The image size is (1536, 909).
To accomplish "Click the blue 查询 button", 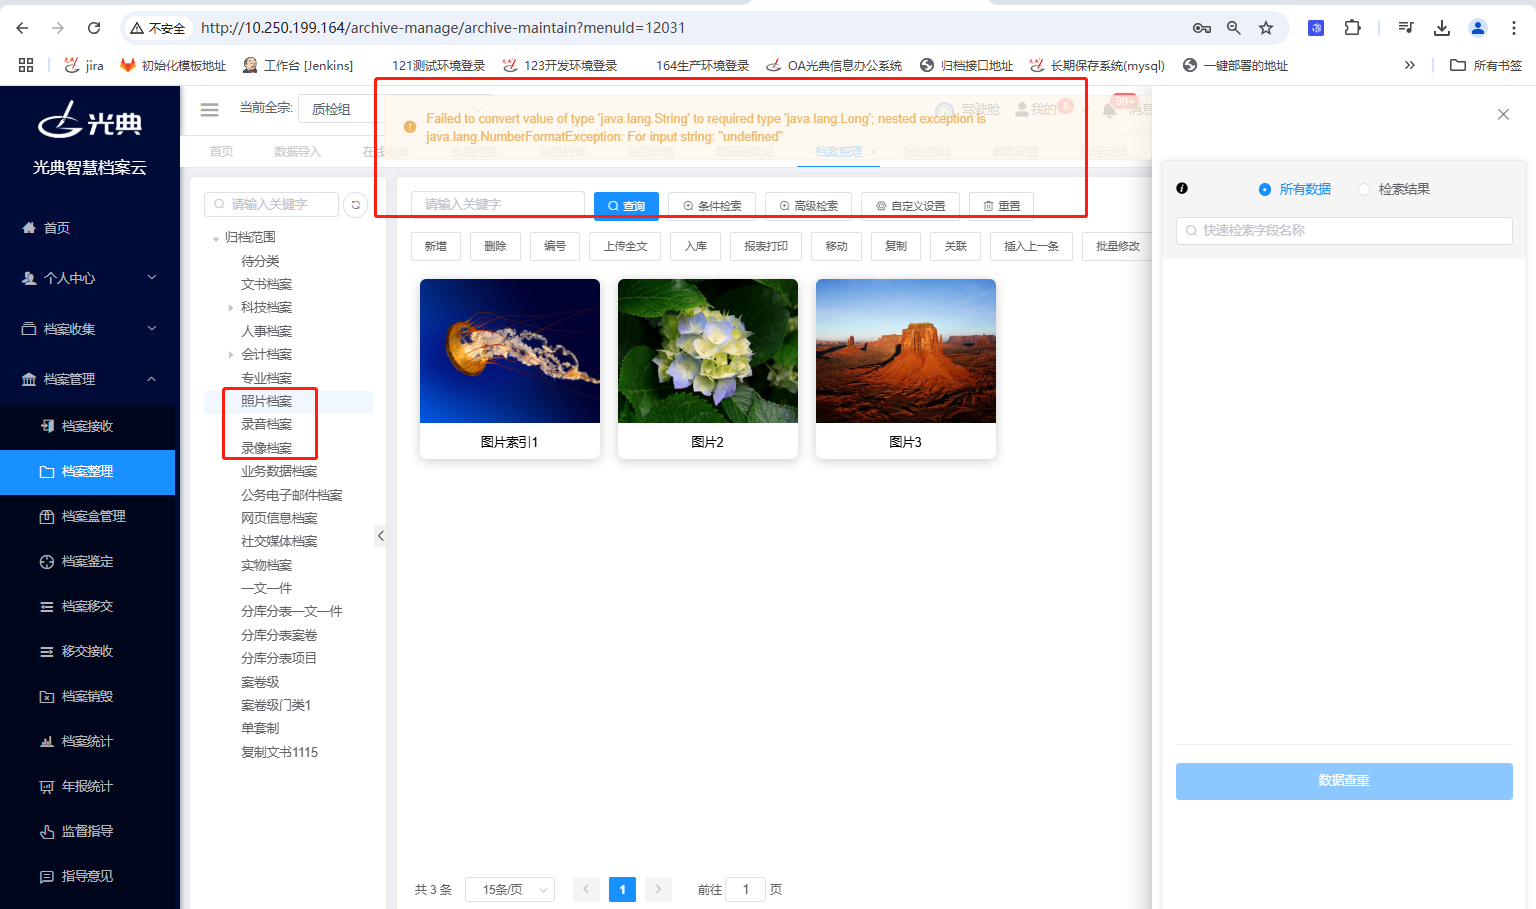I will pos(626,205).
